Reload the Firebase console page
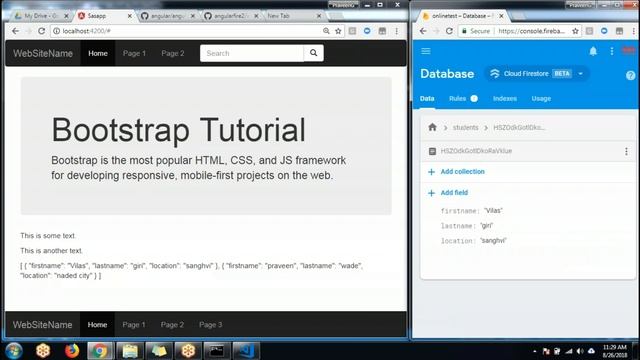 click(449, 31)
